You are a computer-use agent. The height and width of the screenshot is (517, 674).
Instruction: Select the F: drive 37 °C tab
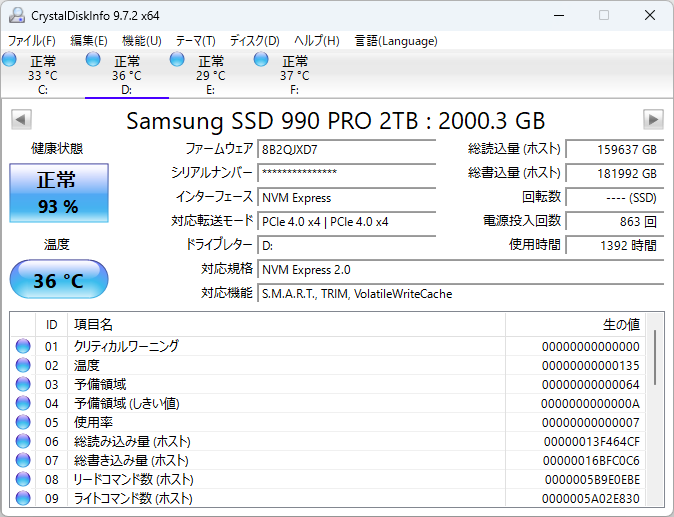point(294,74)
